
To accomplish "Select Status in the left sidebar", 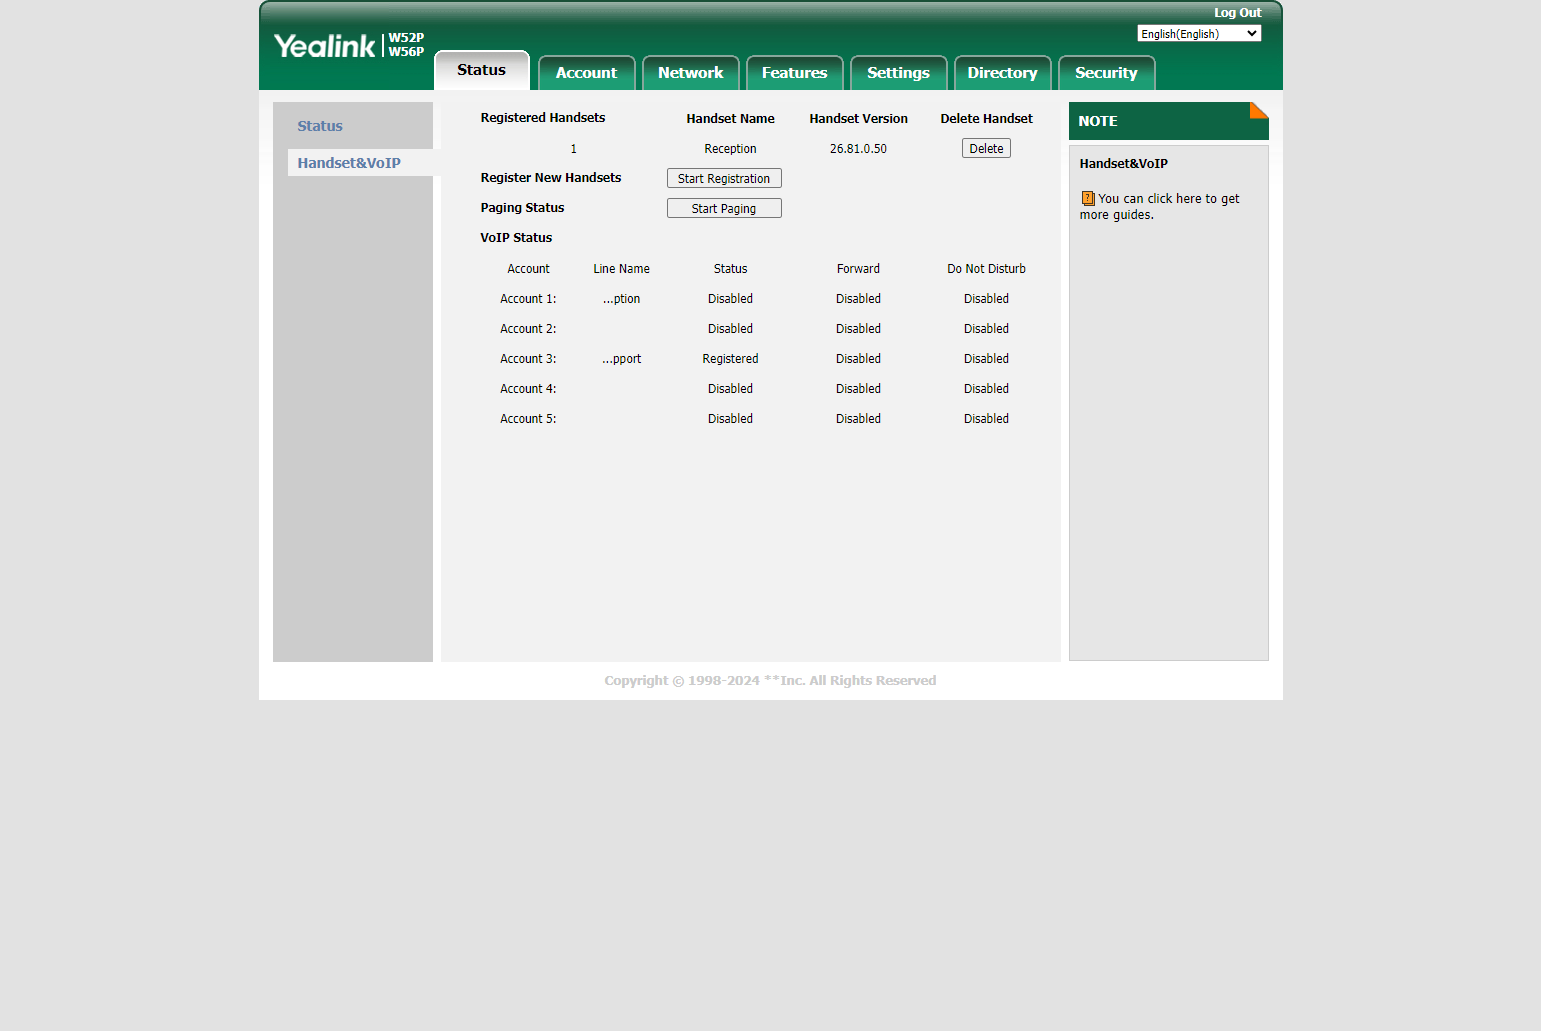I will [x=320, y=126].
